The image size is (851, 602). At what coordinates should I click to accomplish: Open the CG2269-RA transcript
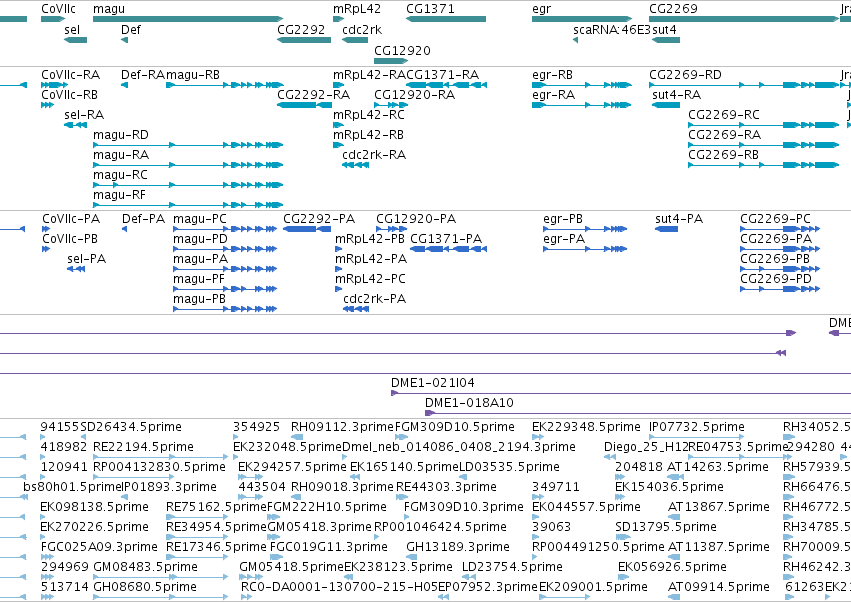point(764,144)
